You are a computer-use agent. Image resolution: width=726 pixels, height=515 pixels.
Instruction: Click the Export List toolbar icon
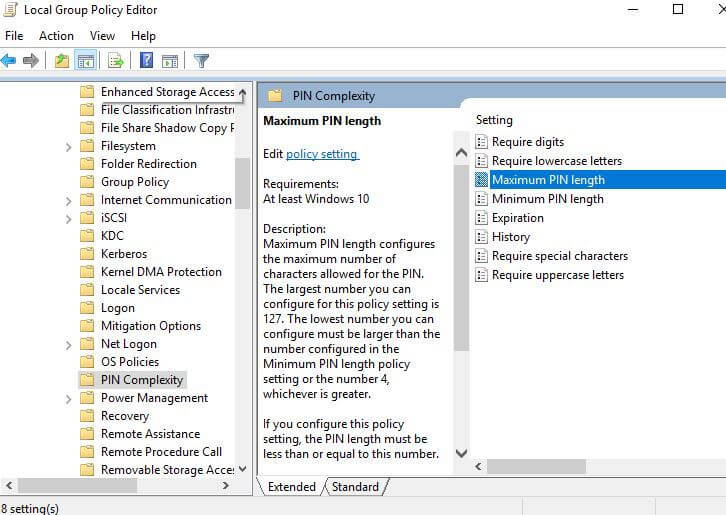click(116, 61)
